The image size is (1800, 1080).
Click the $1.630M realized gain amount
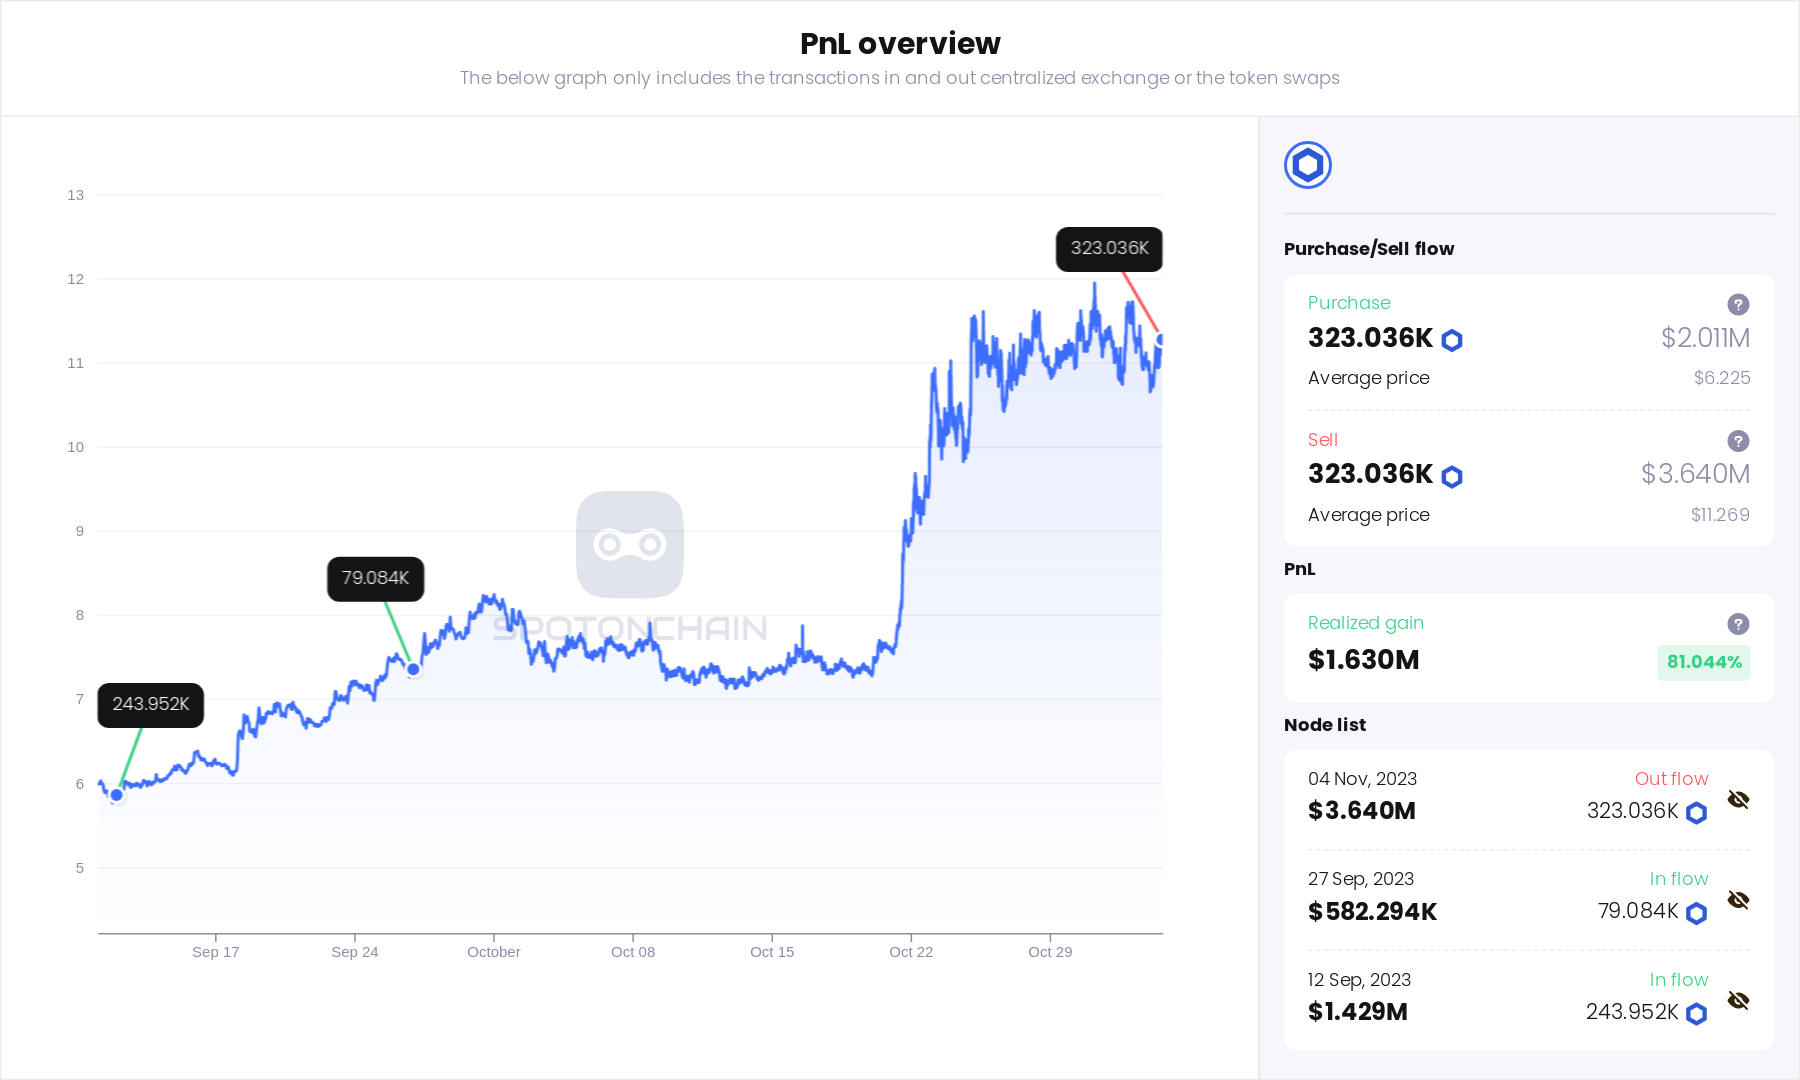click(1363, 660)
